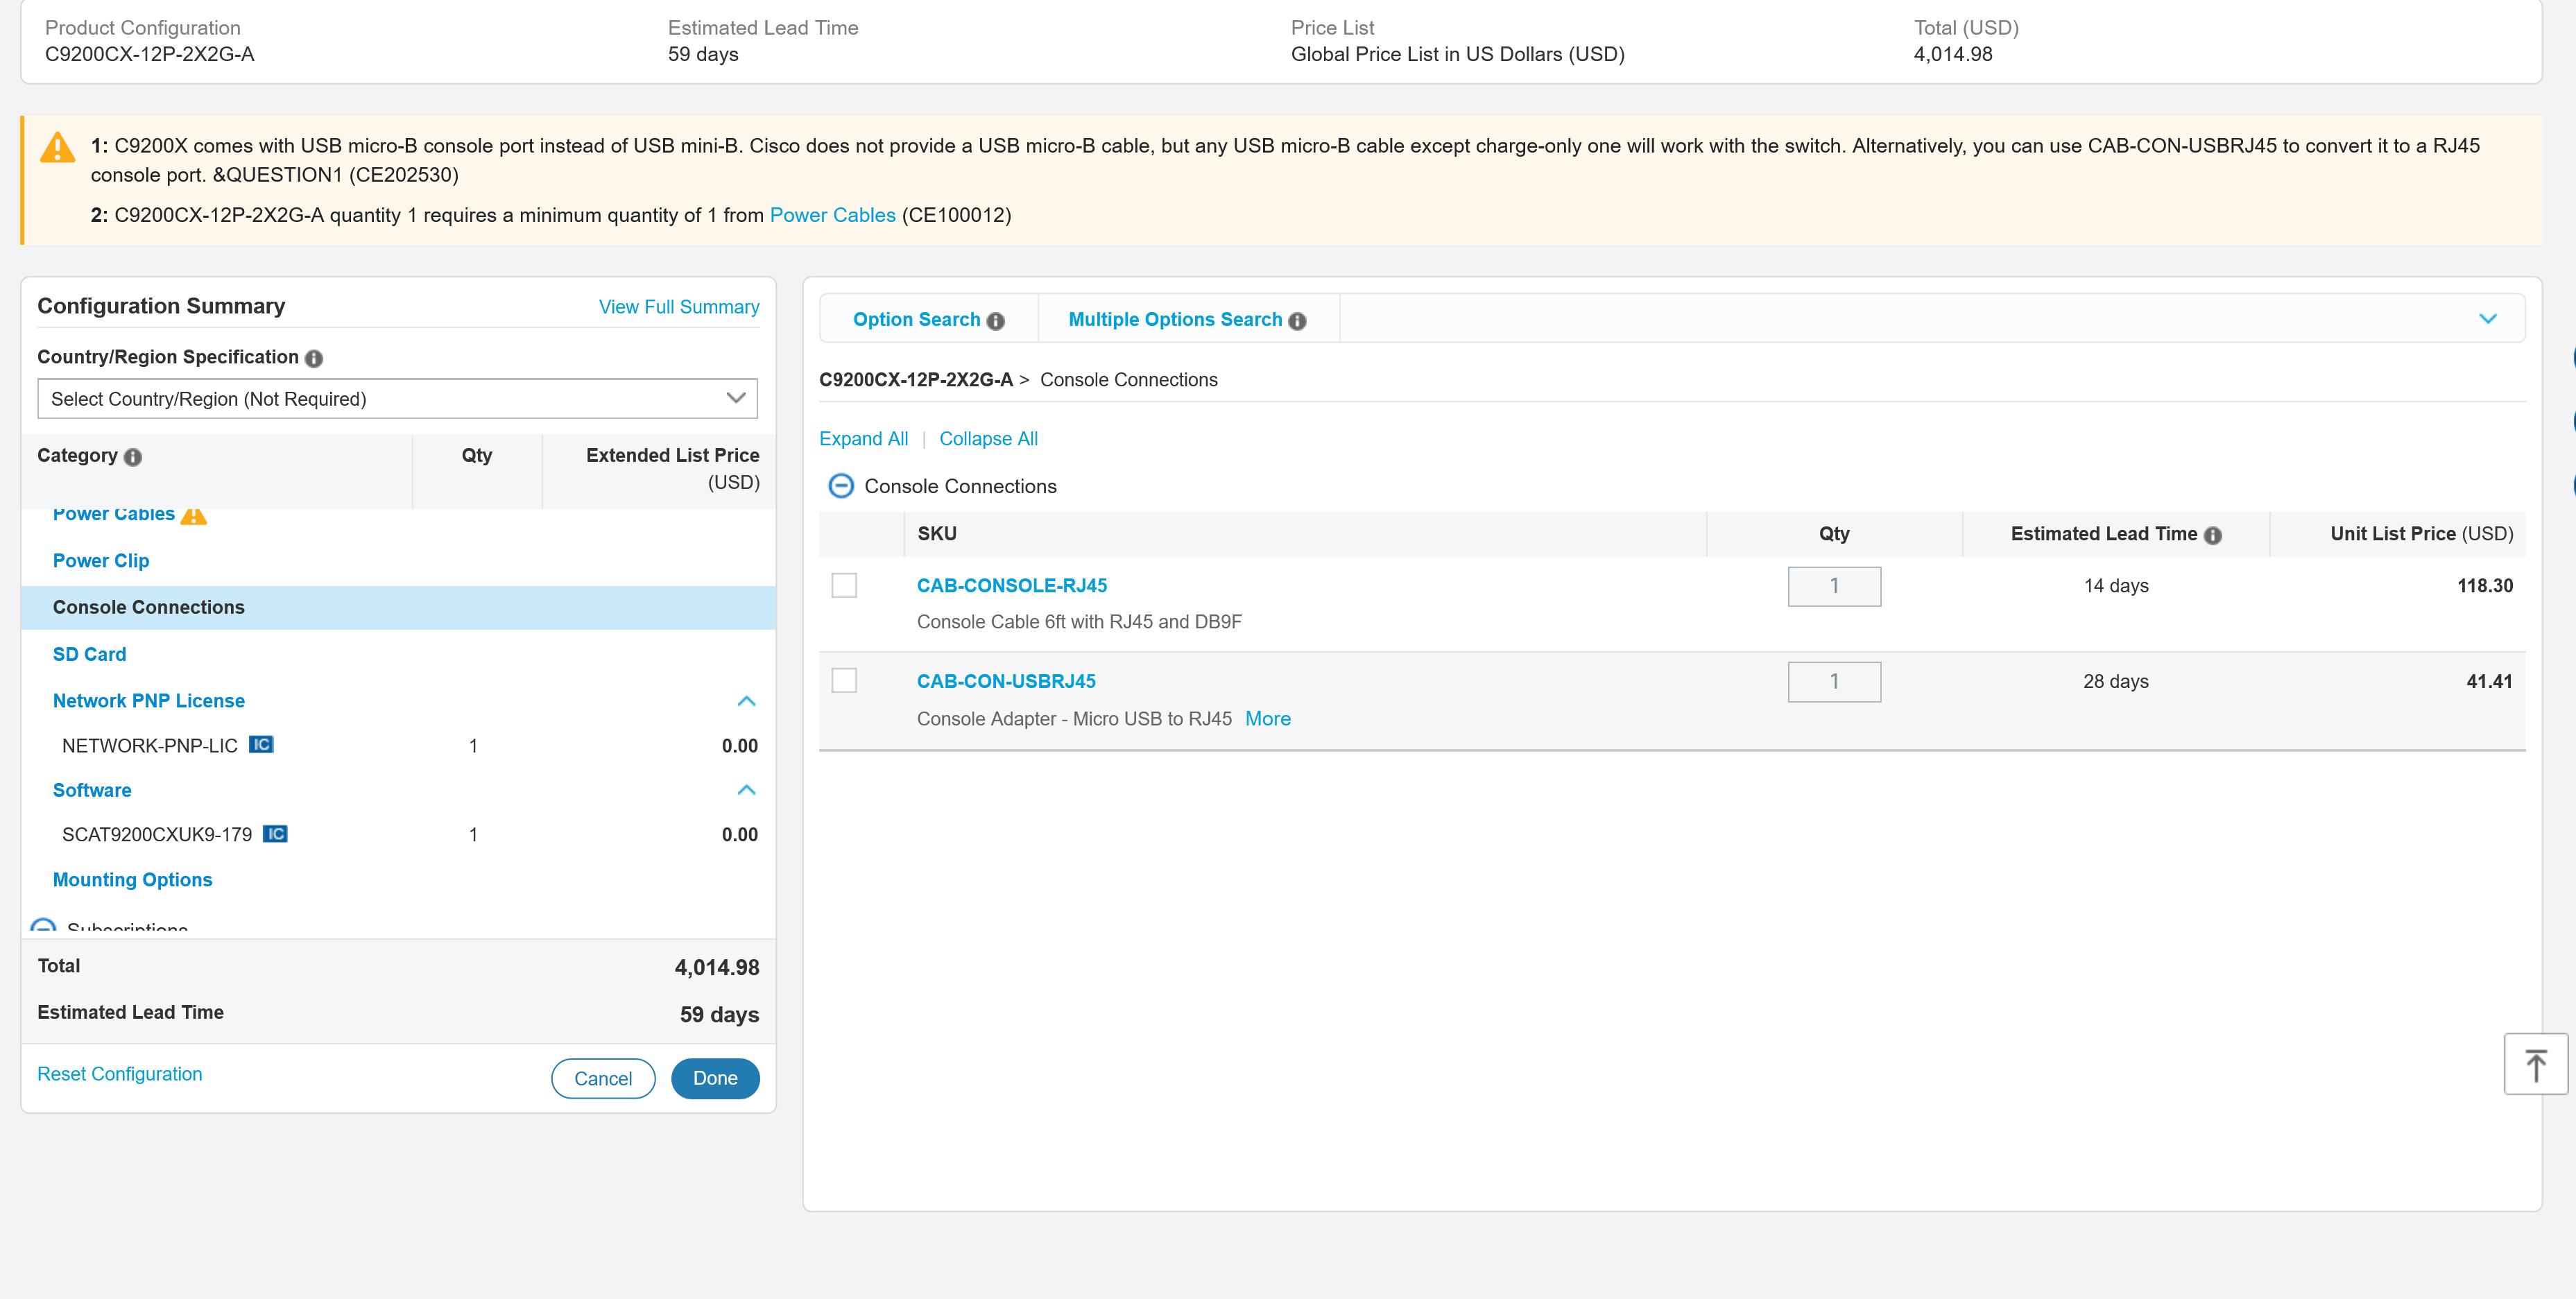The height and width of the screenshot is (1299, 2576).
Task: Click the info icon next to Country/Region Specification
Action: coord(314,358)
